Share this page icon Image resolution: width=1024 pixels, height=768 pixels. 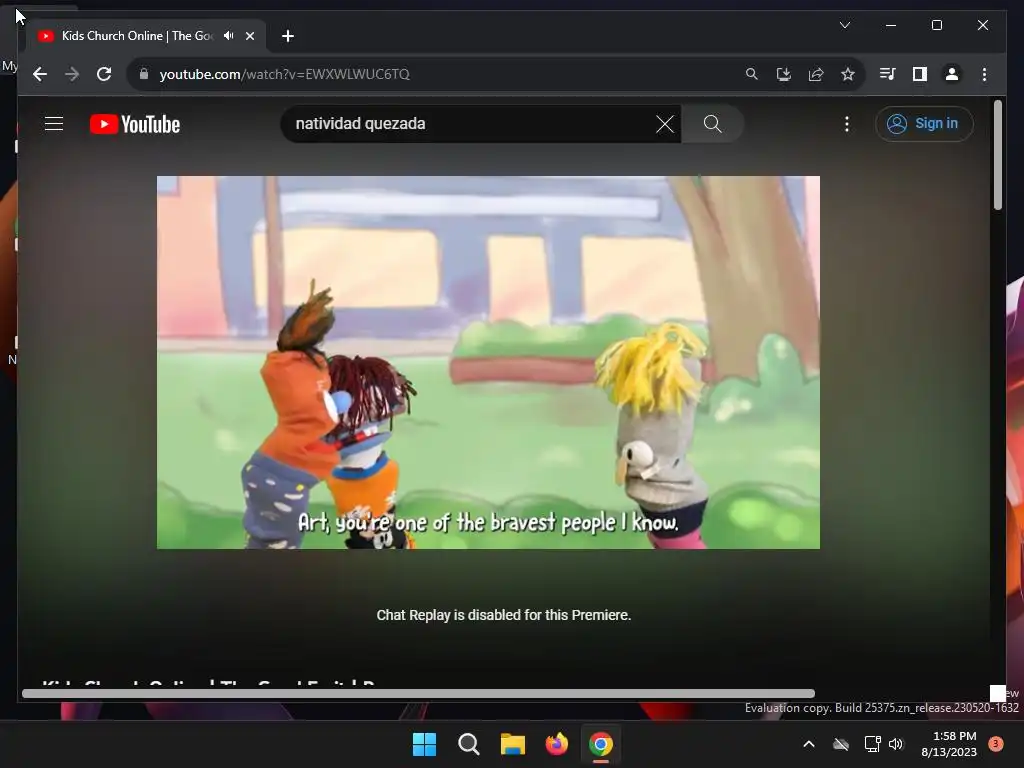pyautogui.click(x=816, y=74)
